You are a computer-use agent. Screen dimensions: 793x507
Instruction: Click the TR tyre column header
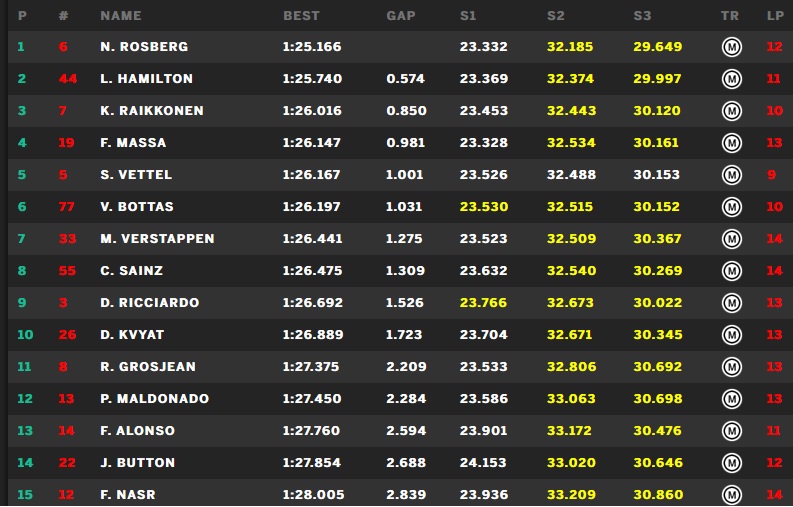pos(730,16)
